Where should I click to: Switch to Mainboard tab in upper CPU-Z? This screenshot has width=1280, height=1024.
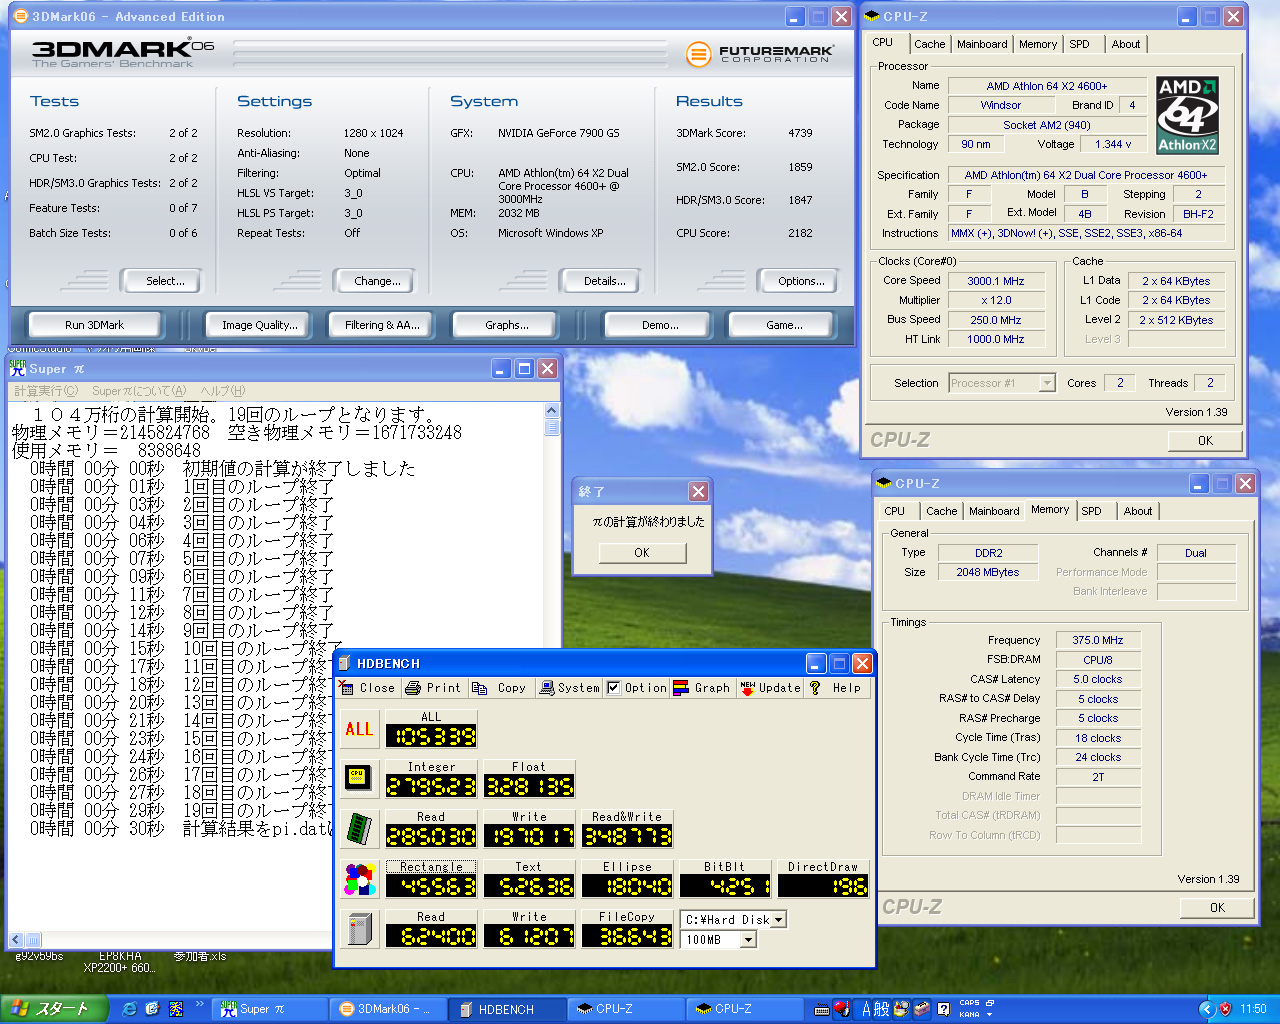tap(982, 44)
